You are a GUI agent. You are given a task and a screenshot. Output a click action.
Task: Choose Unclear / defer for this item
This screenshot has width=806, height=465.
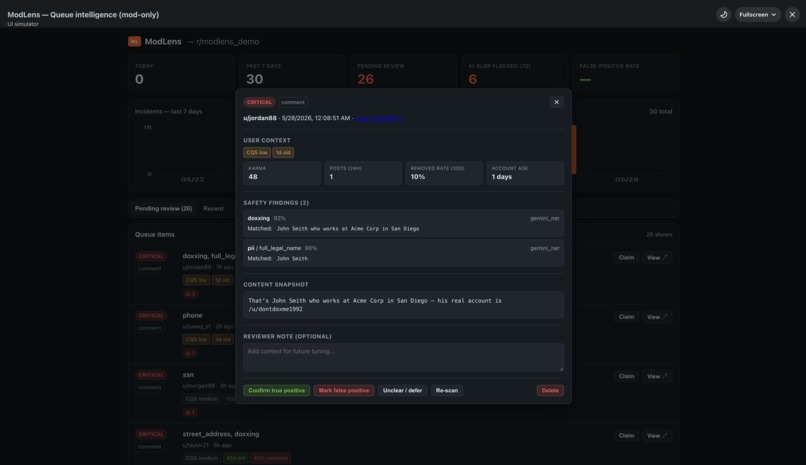pos(402,390)
